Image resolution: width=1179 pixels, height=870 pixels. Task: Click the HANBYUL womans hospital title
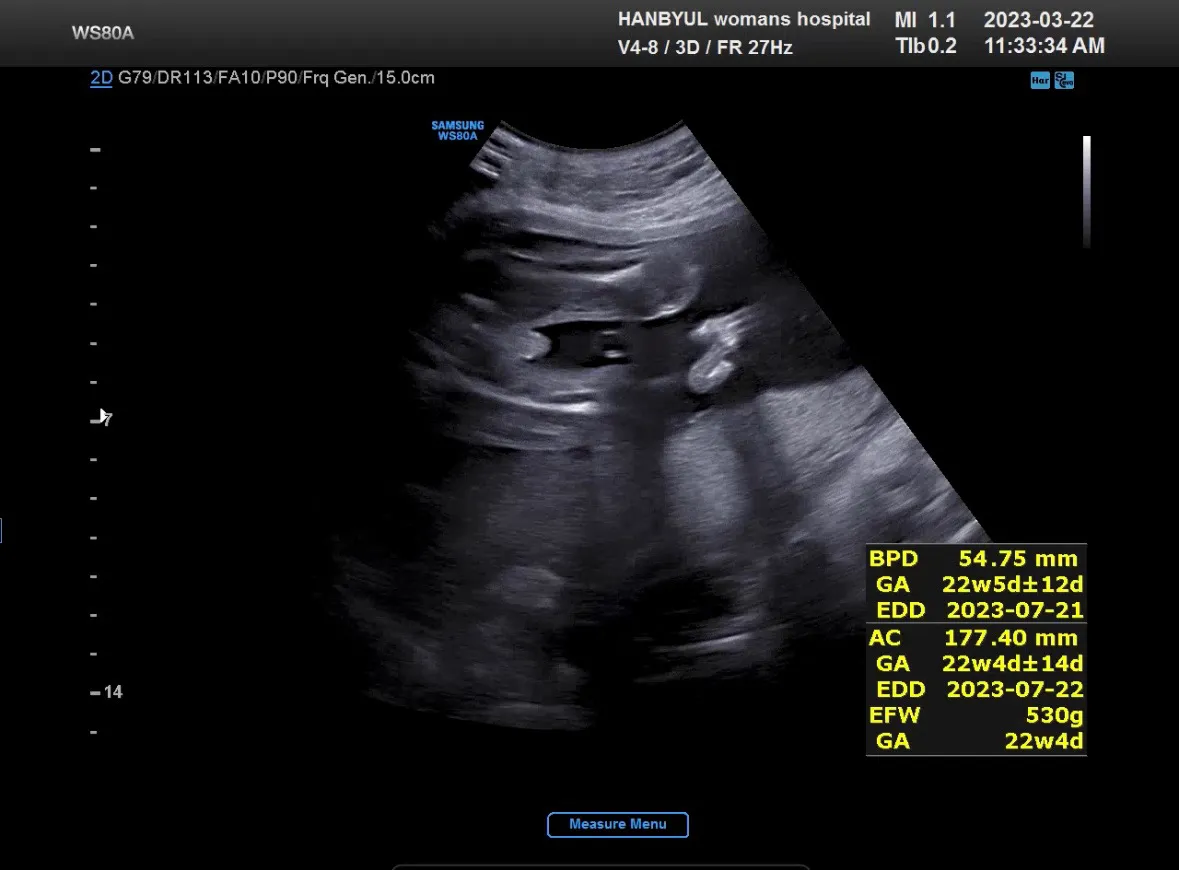(x=744, y=19)
